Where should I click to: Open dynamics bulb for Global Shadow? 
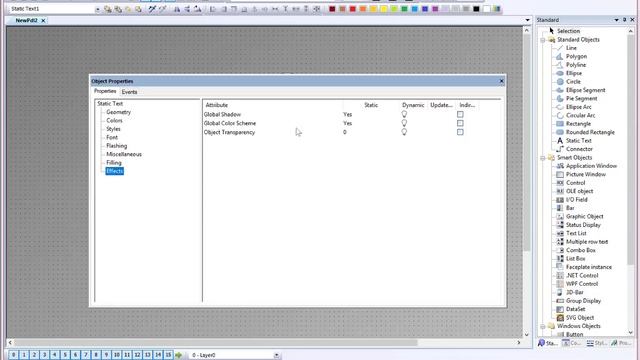[404, 114]
